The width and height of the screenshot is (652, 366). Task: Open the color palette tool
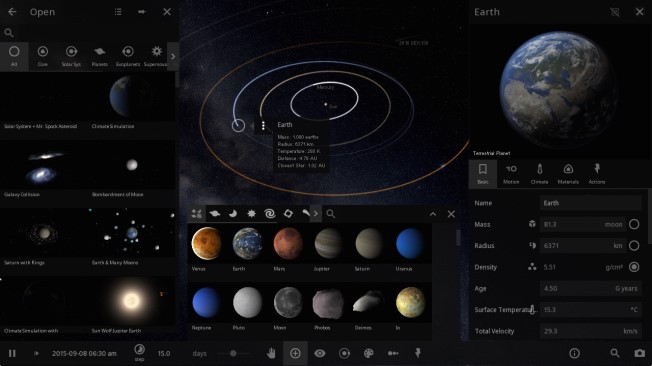(x=368, y=353)
